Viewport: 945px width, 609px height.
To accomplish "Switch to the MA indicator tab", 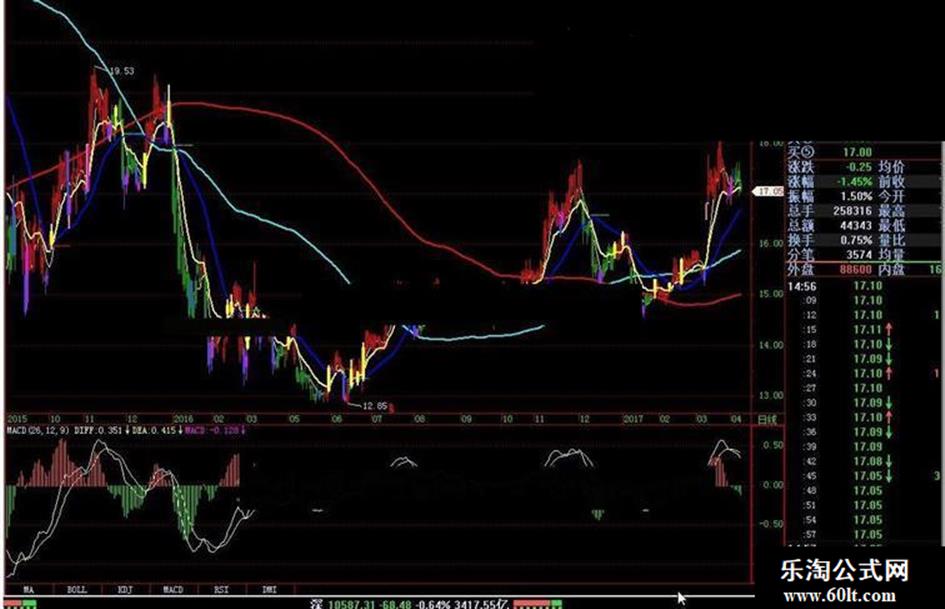I will pyautogui.click(x=28, y=589).
